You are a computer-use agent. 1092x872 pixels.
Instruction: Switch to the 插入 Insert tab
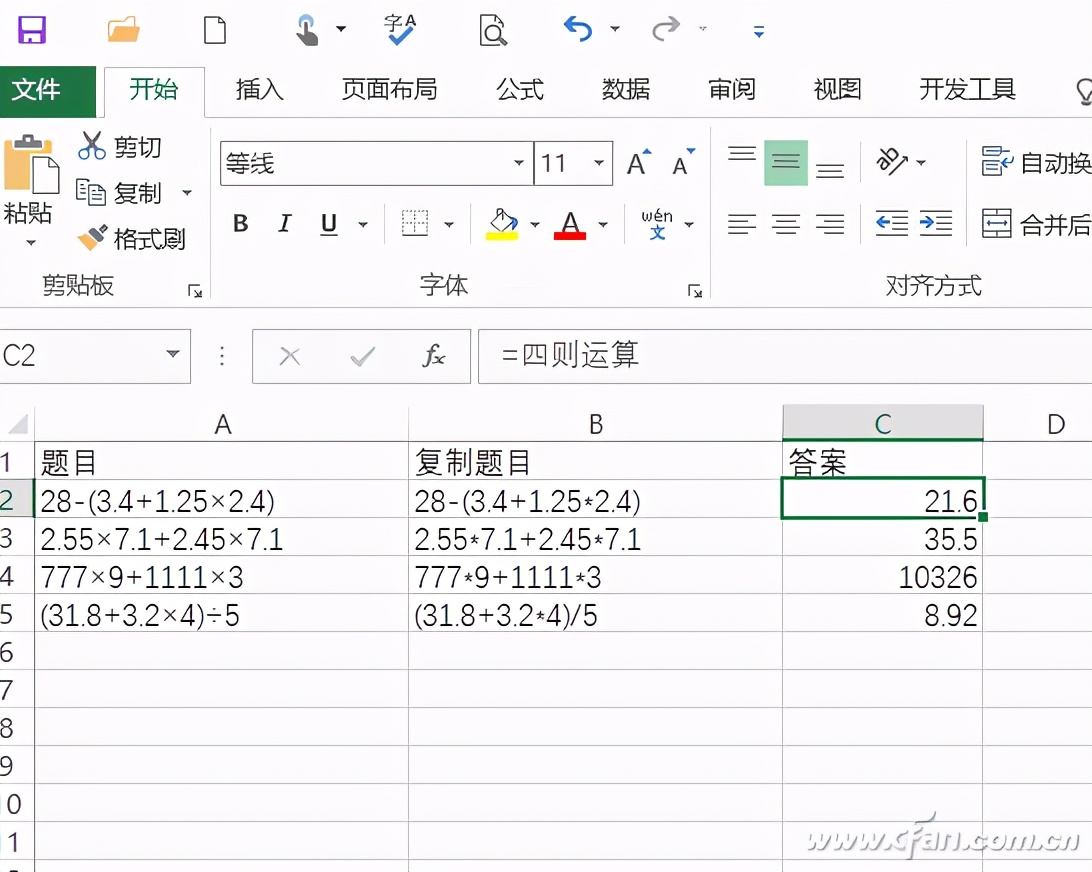tap(259, 90)
